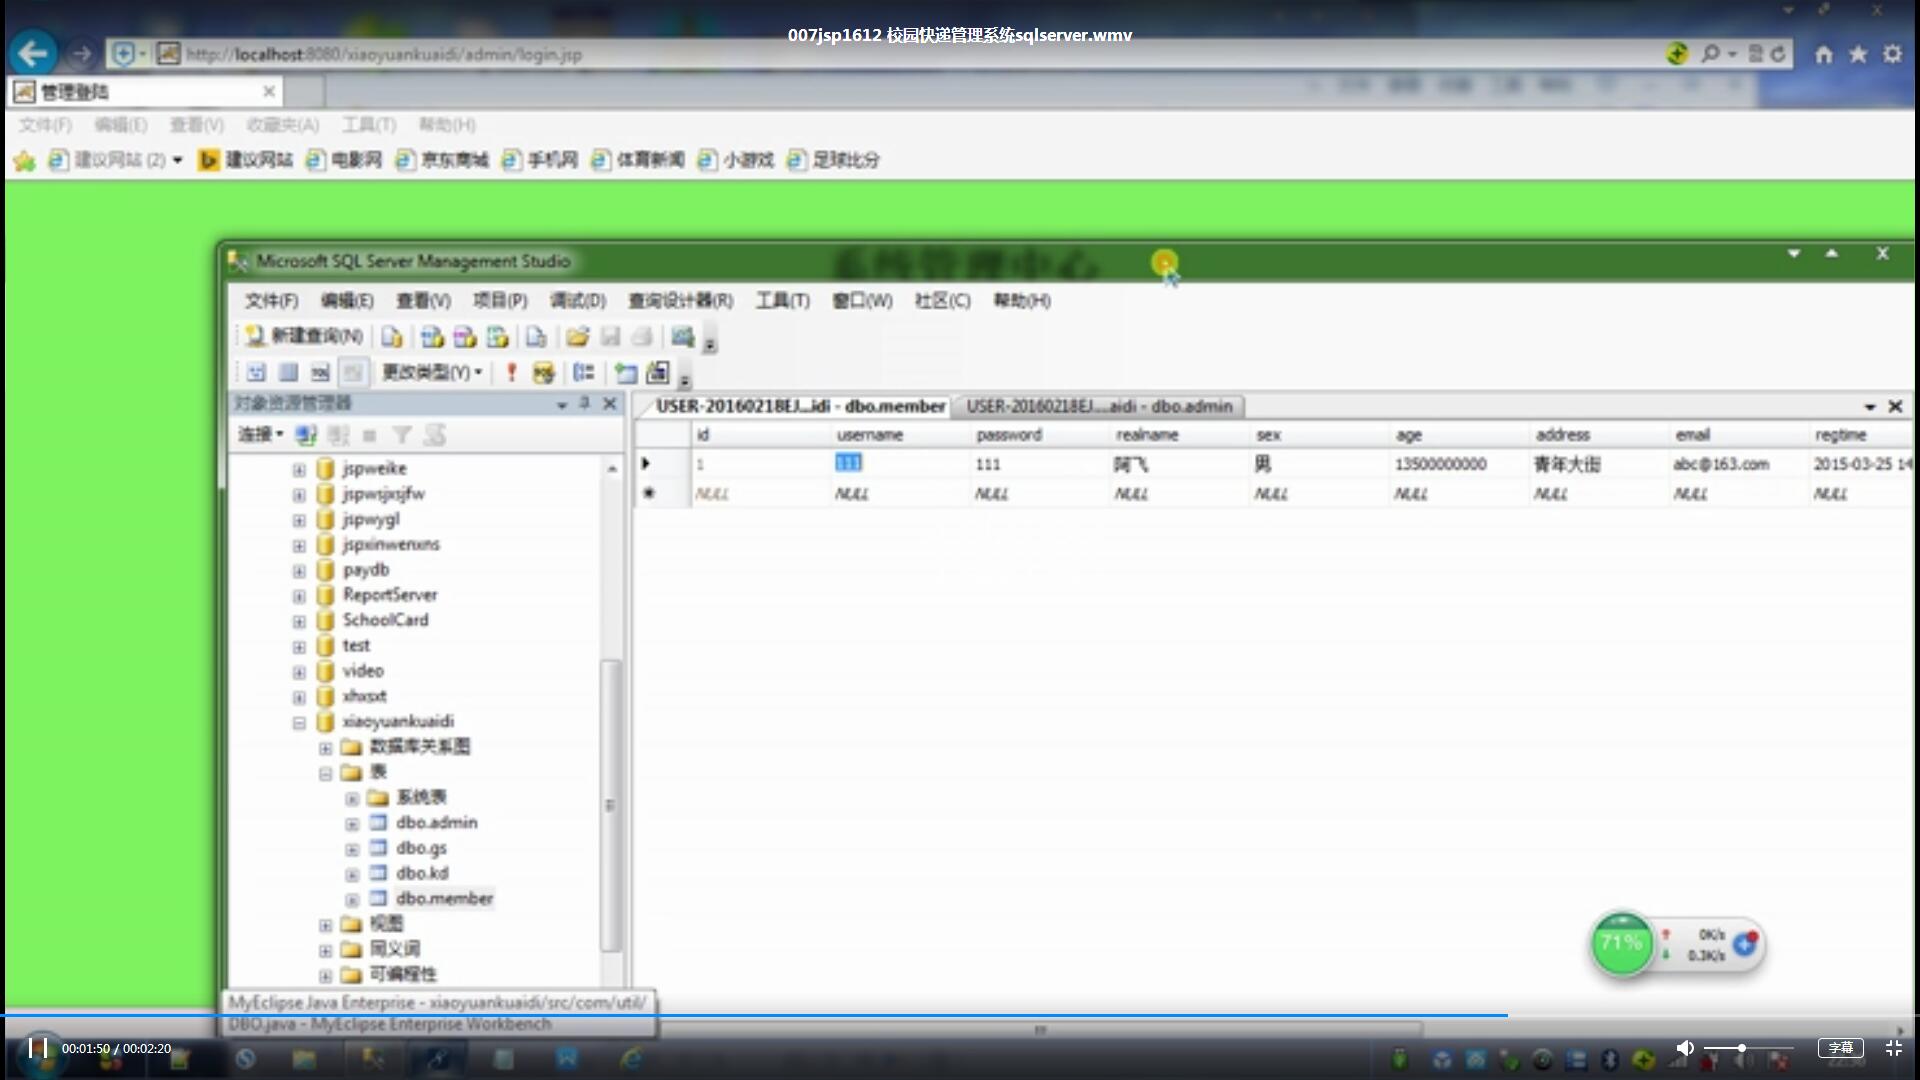Image resolution: width=1920 pixels, height=1080 pixels.
Task: Expand the SchoolCard database node
Action: click(x=299, y=621)
